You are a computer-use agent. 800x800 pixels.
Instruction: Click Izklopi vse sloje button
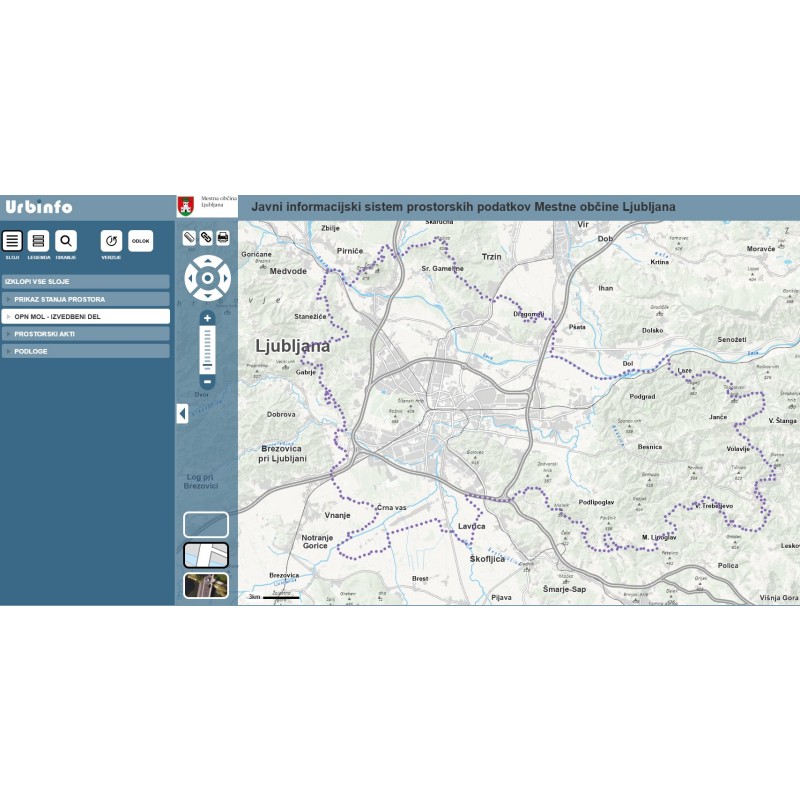click(85, 282)
